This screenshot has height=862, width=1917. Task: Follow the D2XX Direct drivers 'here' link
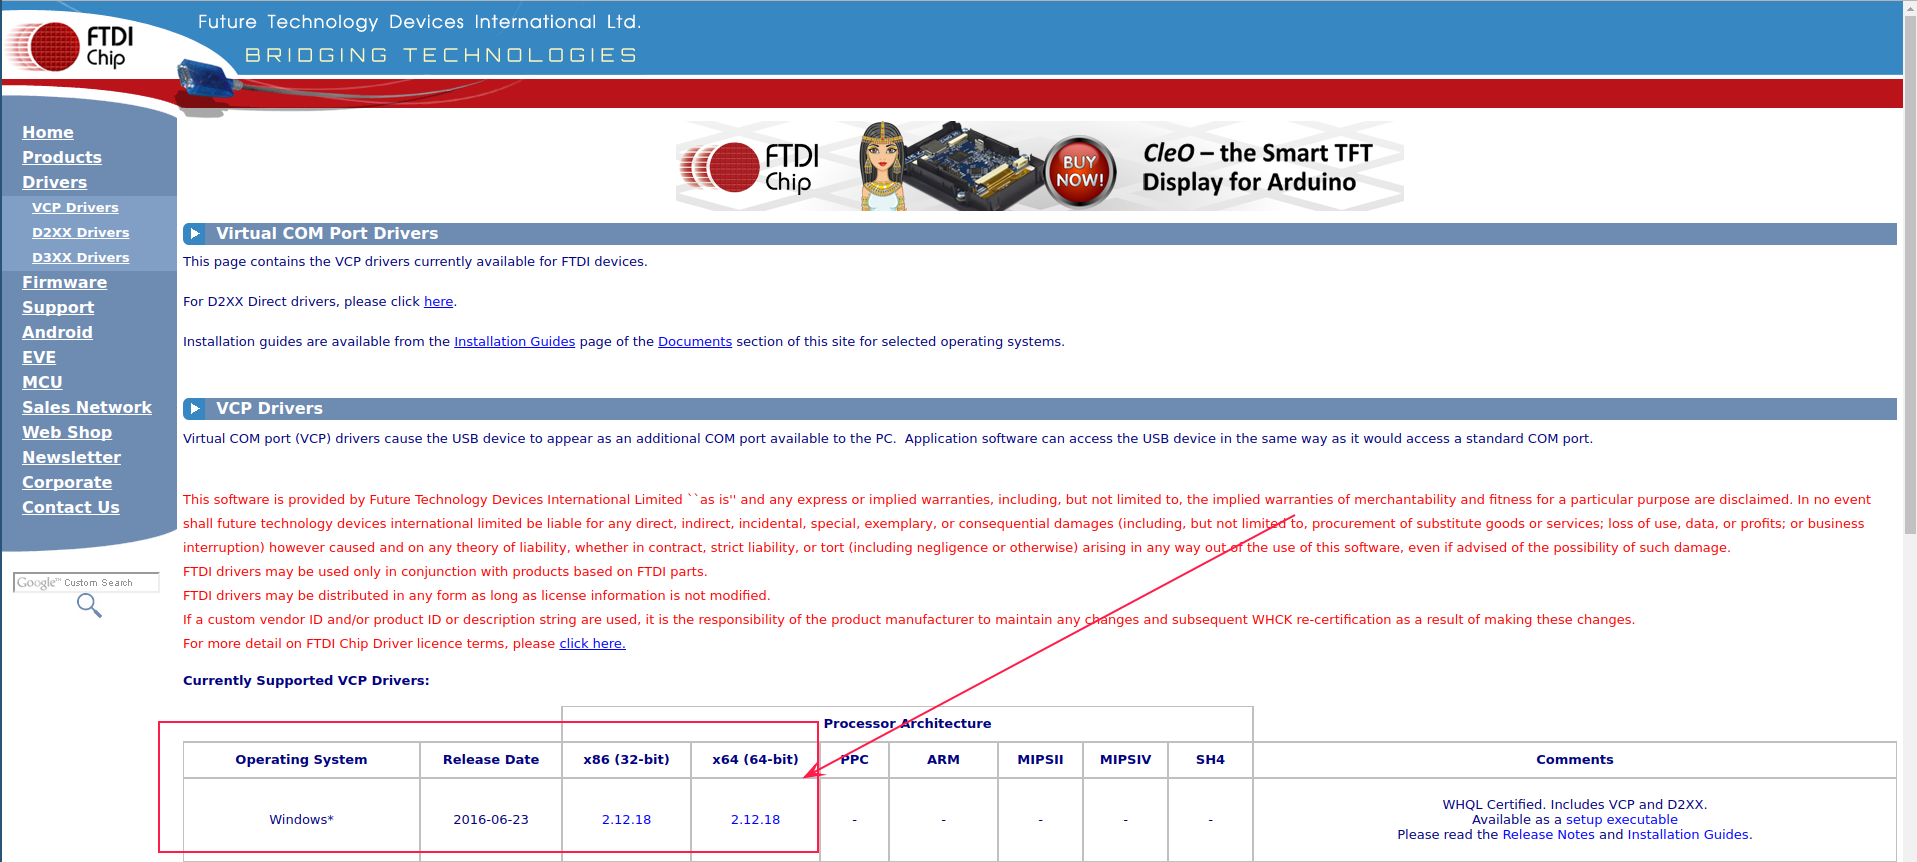pyautogui.click(x=438, y=301)
